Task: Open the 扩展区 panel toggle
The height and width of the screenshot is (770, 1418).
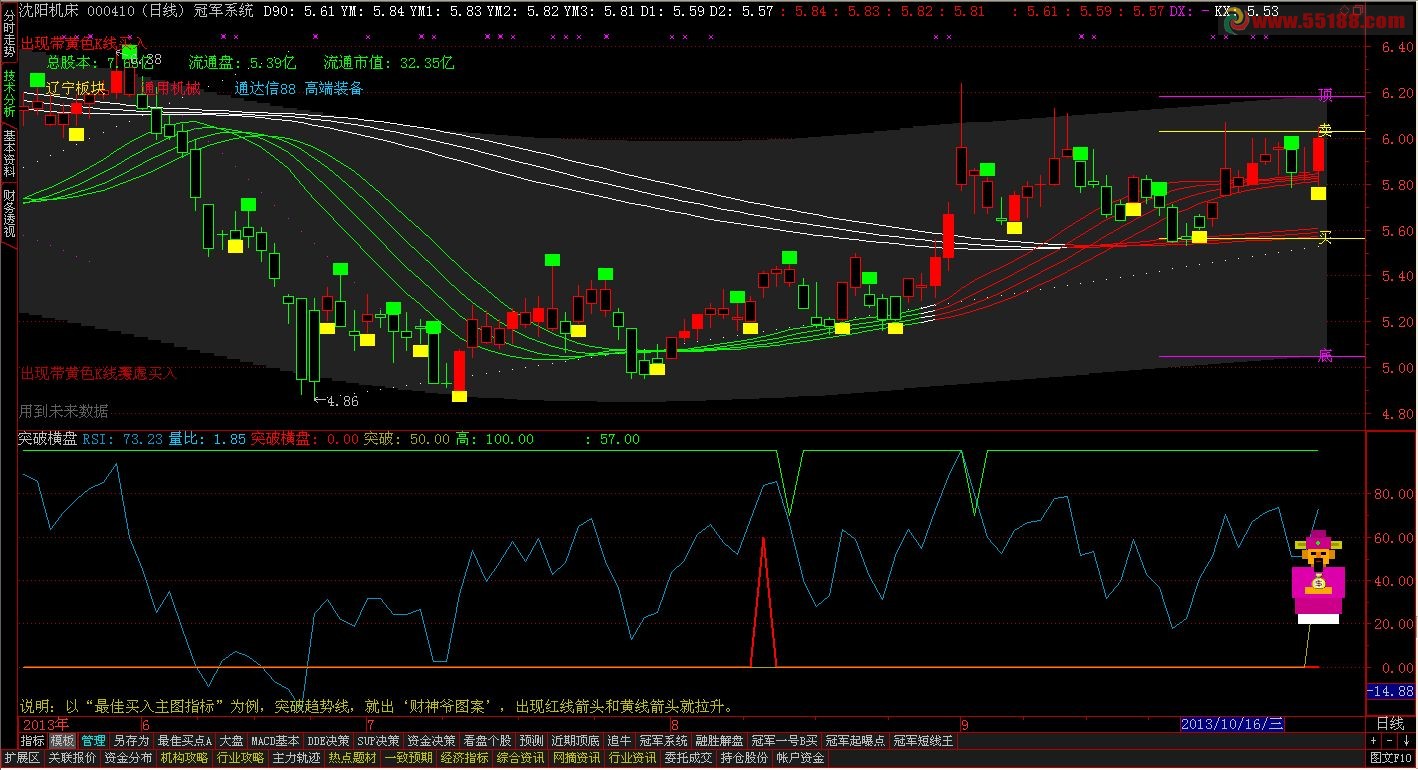Action: point(21,758)
